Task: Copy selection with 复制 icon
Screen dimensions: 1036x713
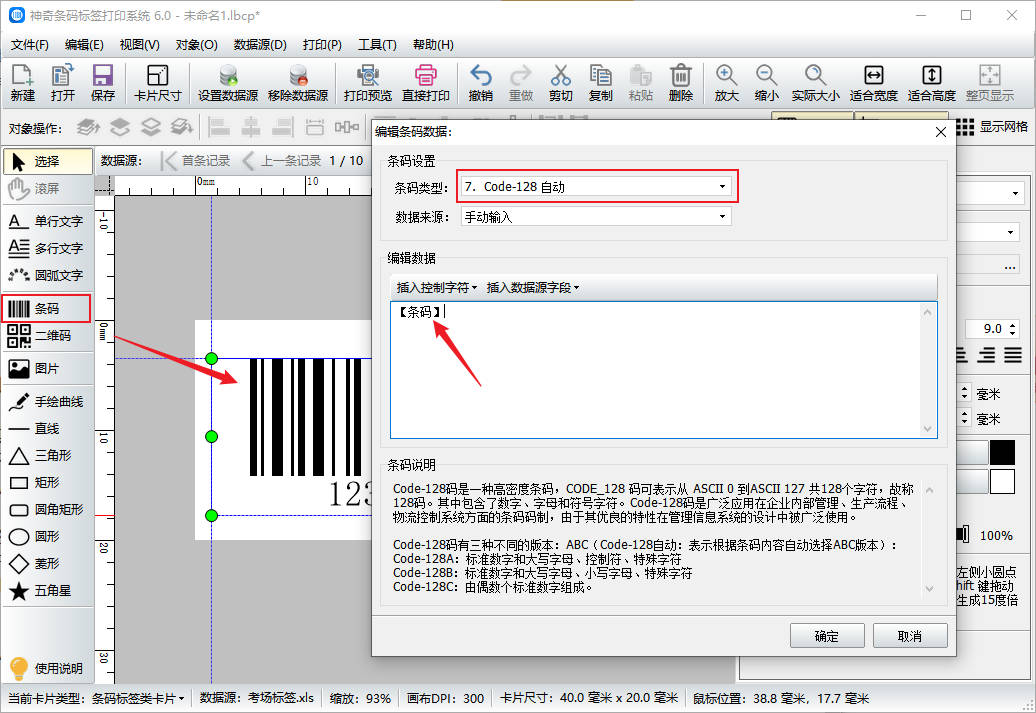Action: coord(600,83)
